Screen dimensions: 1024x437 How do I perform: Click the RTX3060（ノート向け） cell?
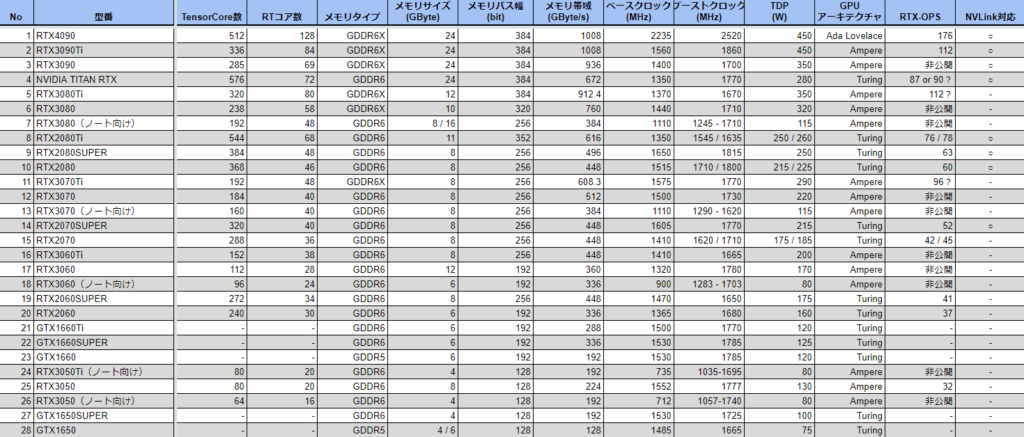104,284
